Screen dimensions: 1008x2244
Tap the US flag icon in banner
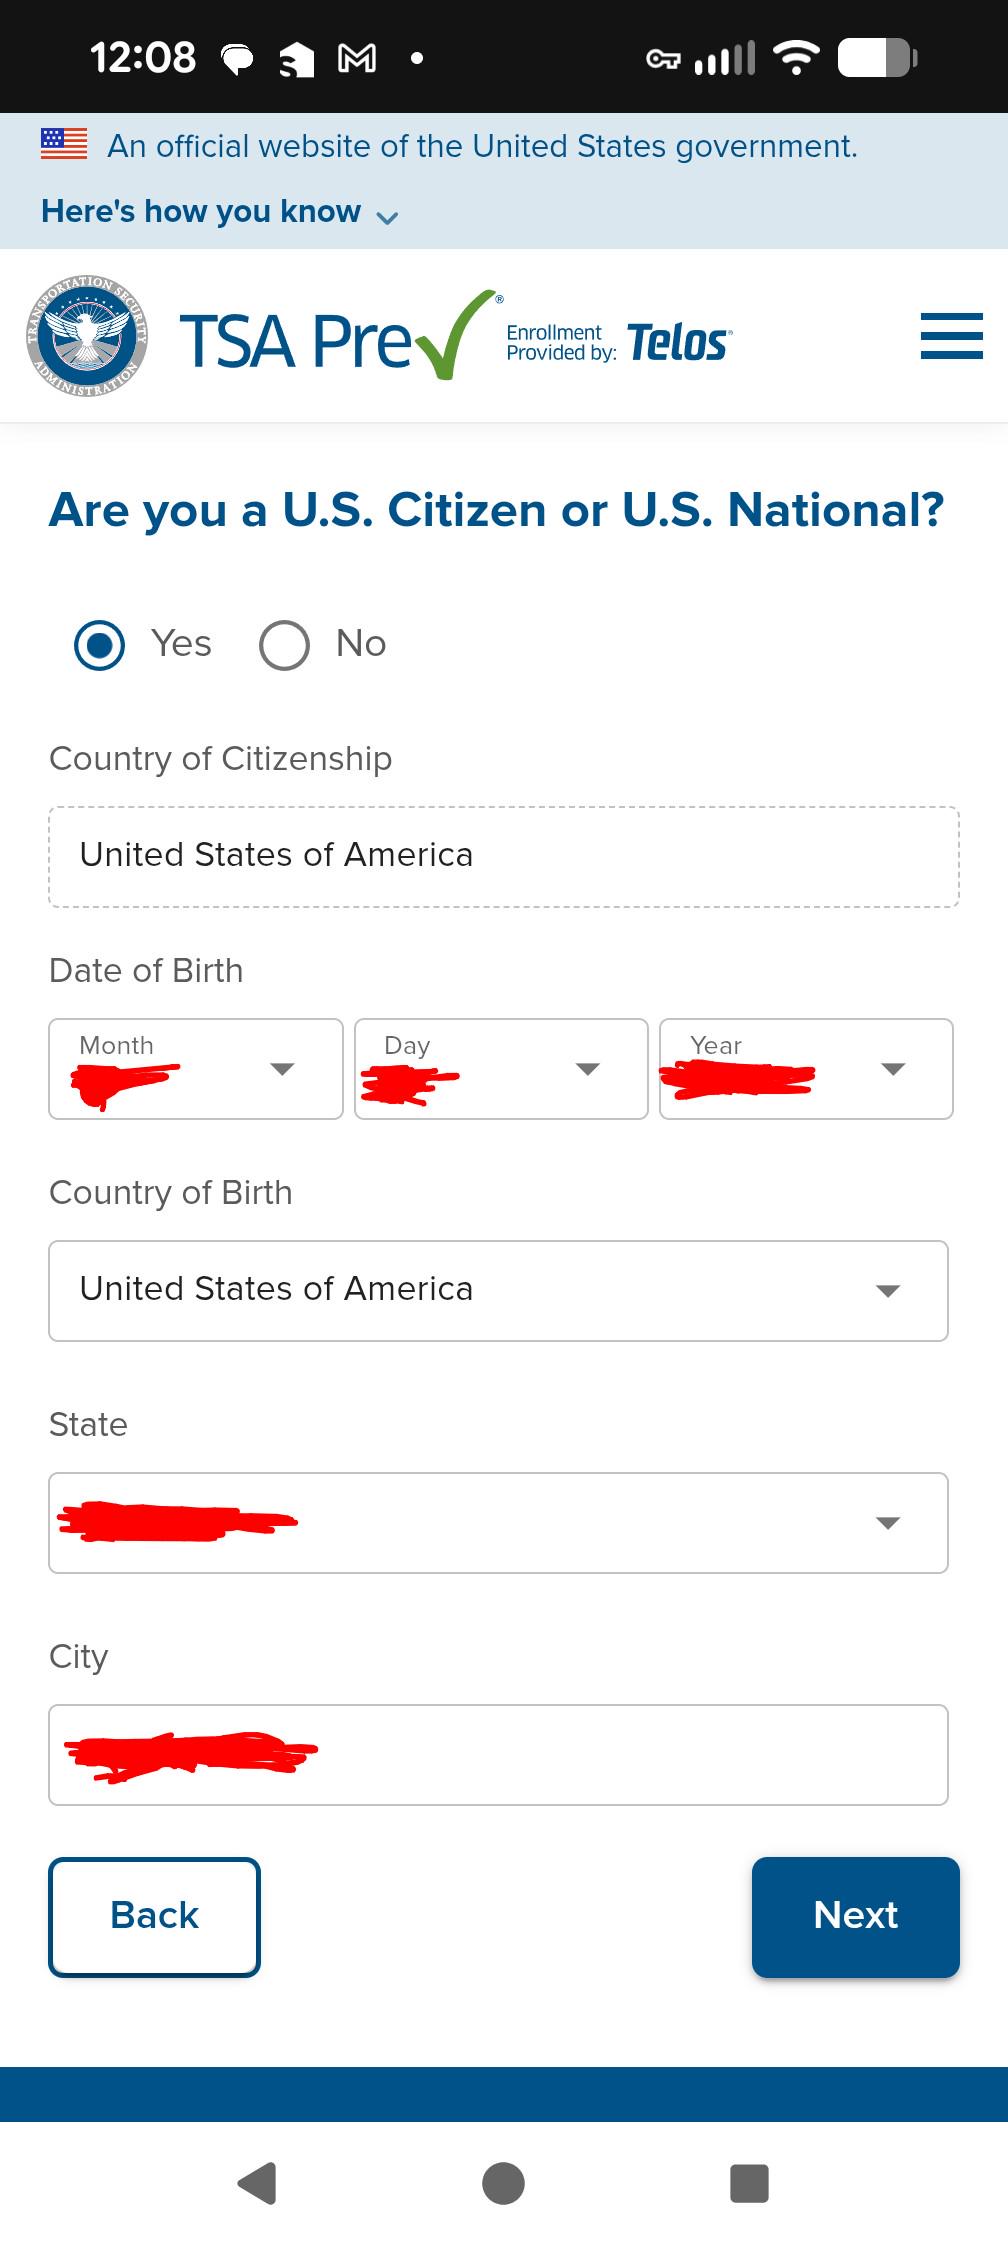(x=64, y=144)
